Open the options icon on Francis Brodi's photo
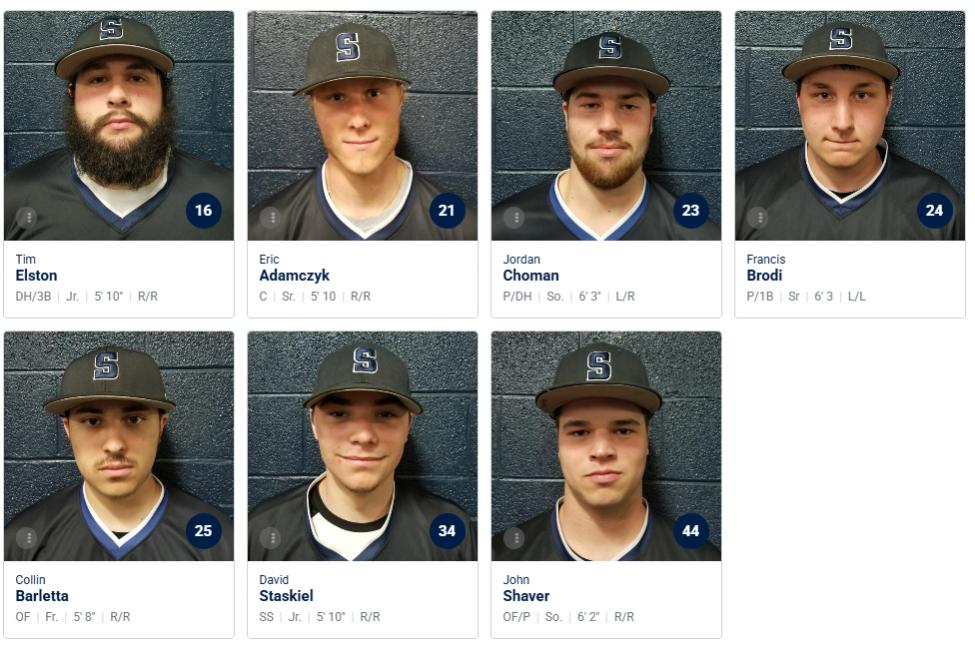 click(759, 218)
